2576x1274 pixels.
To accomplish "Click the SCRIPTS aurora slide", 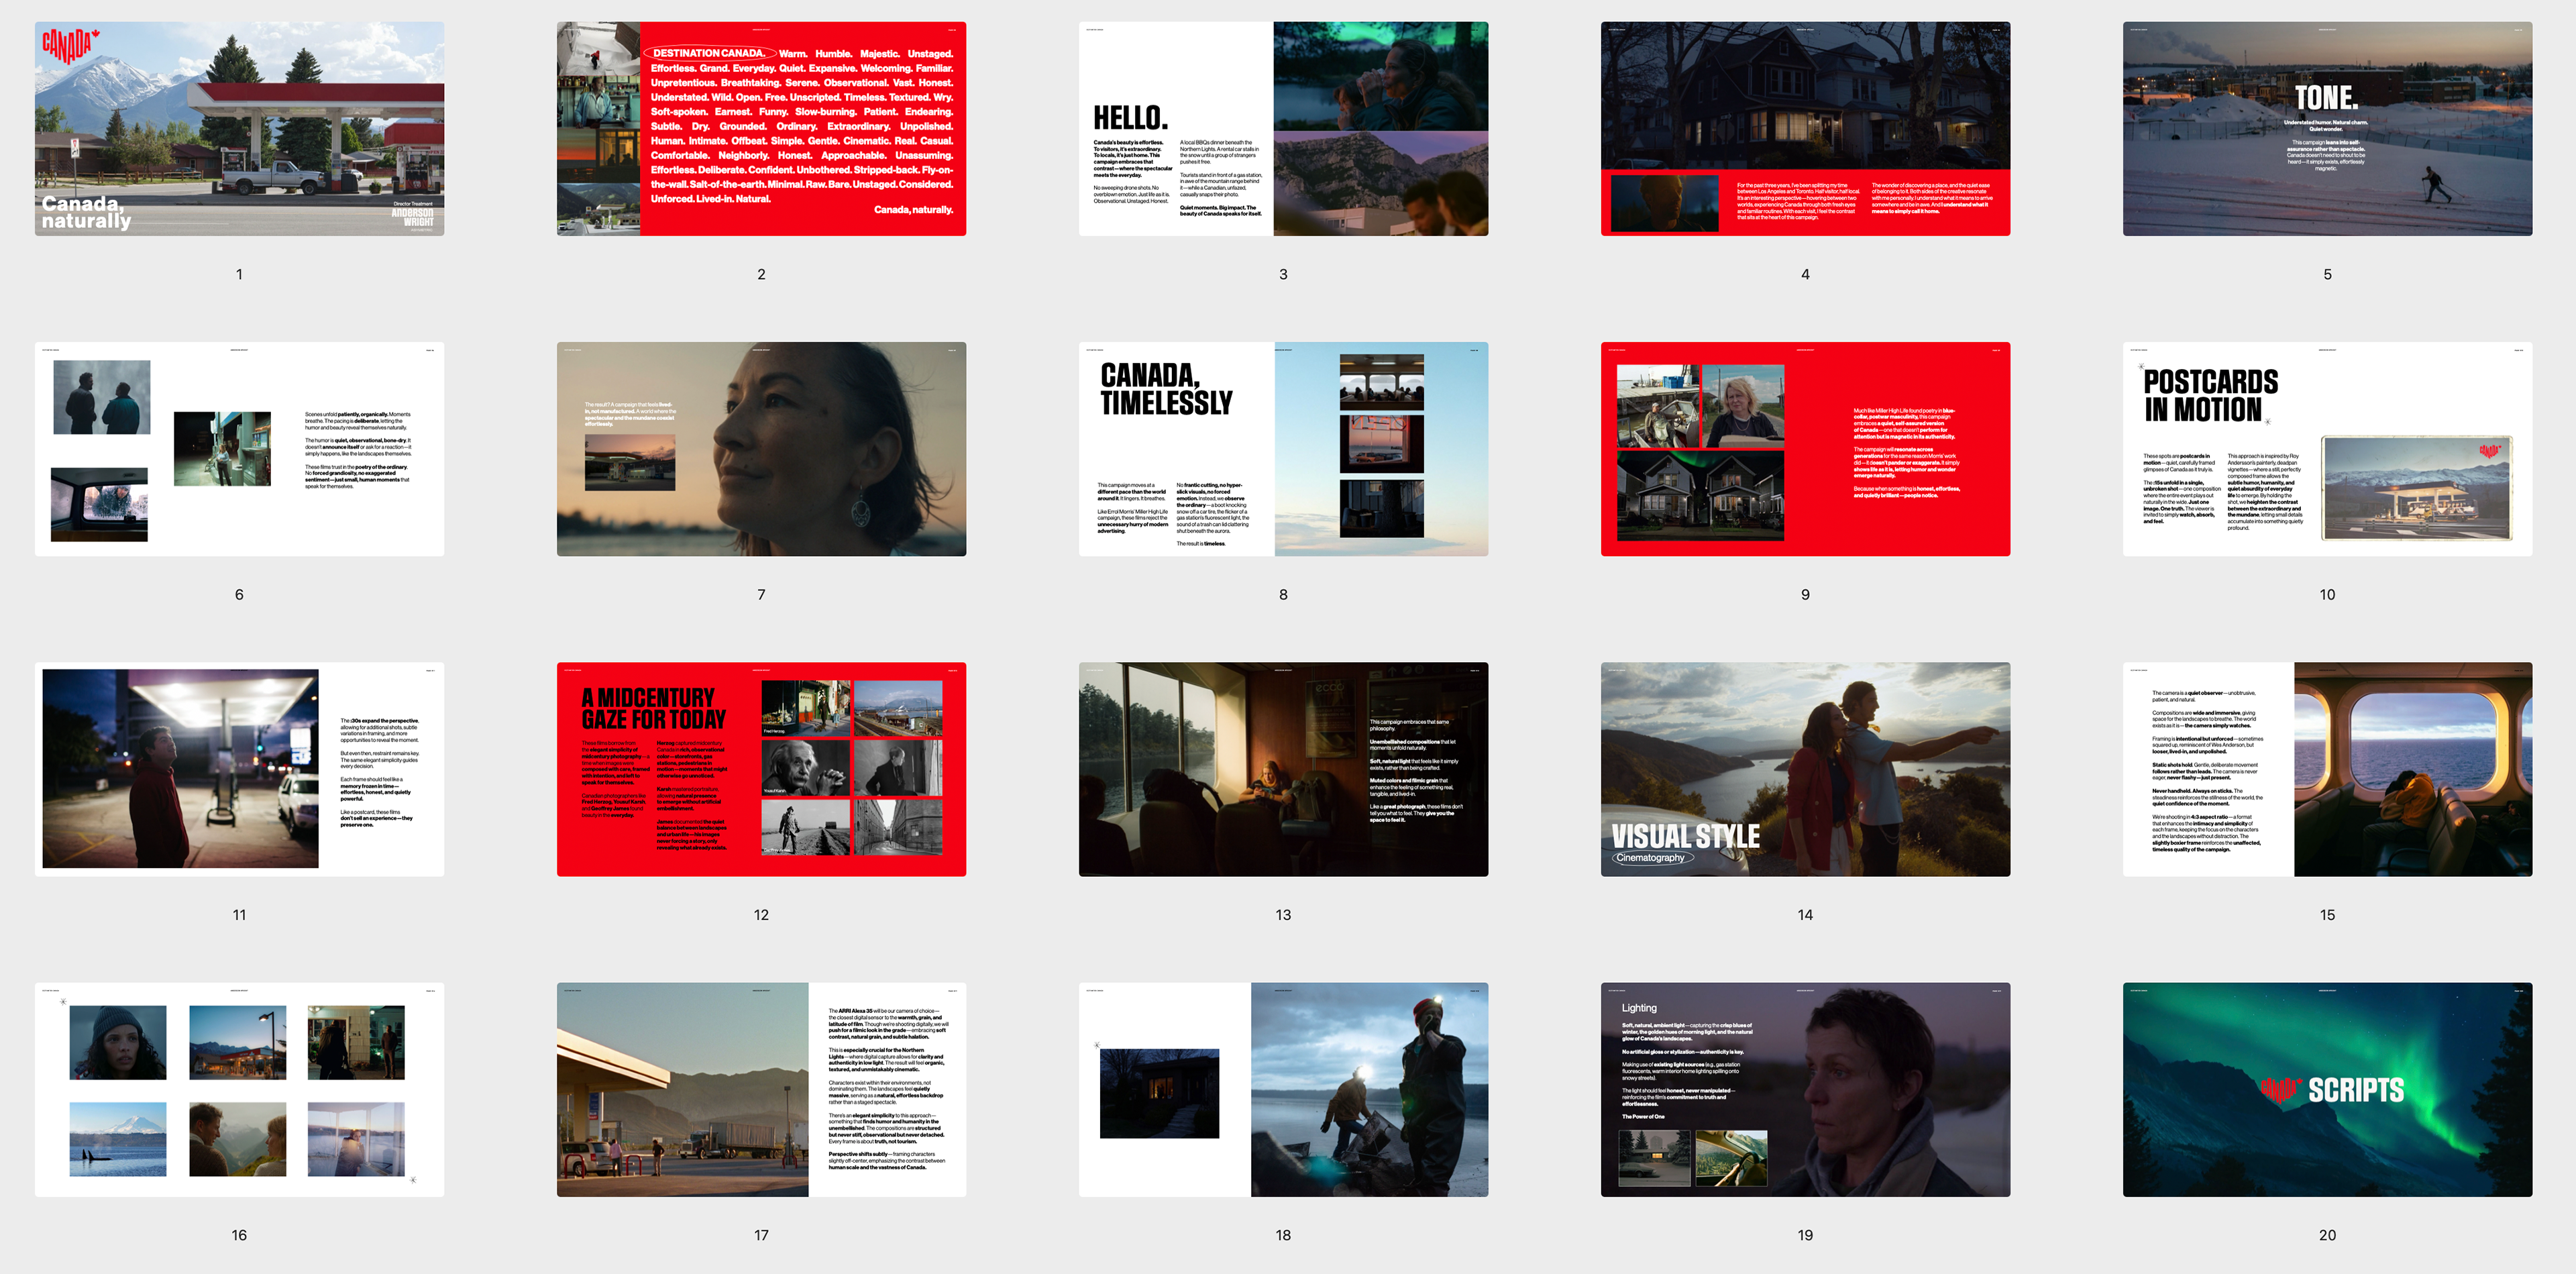I will point(2327,1089).
